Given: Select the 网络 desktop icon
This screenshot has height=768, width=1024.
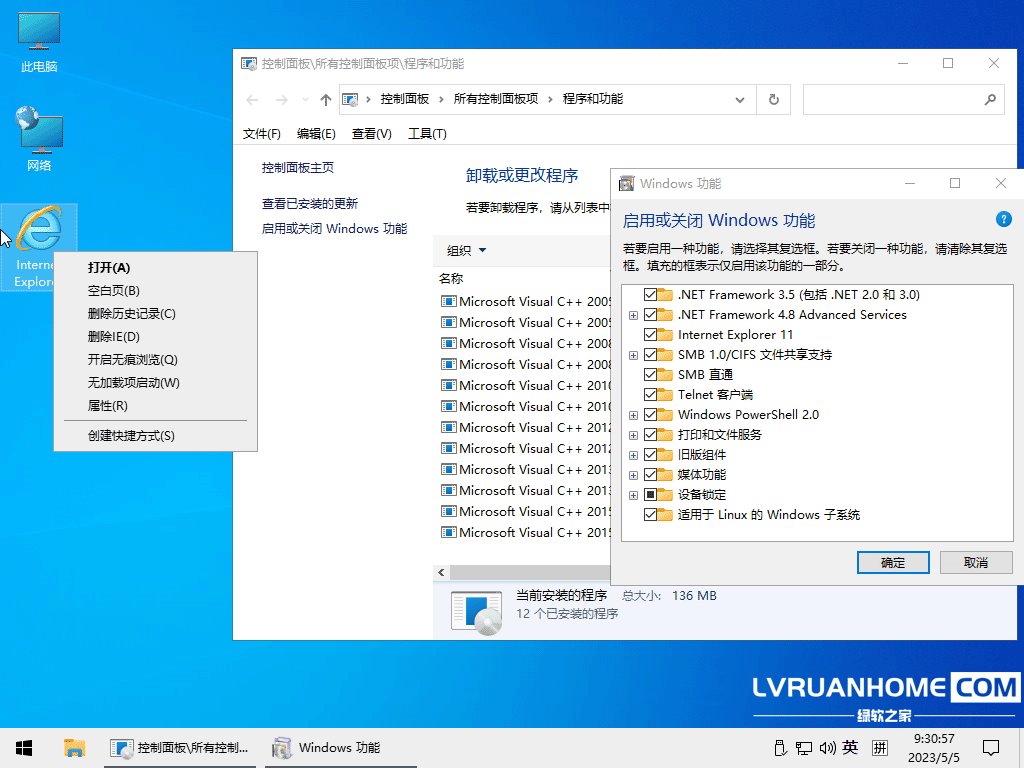Looking at the screenshot, I should pyautogui.click(x=39, y=139).
